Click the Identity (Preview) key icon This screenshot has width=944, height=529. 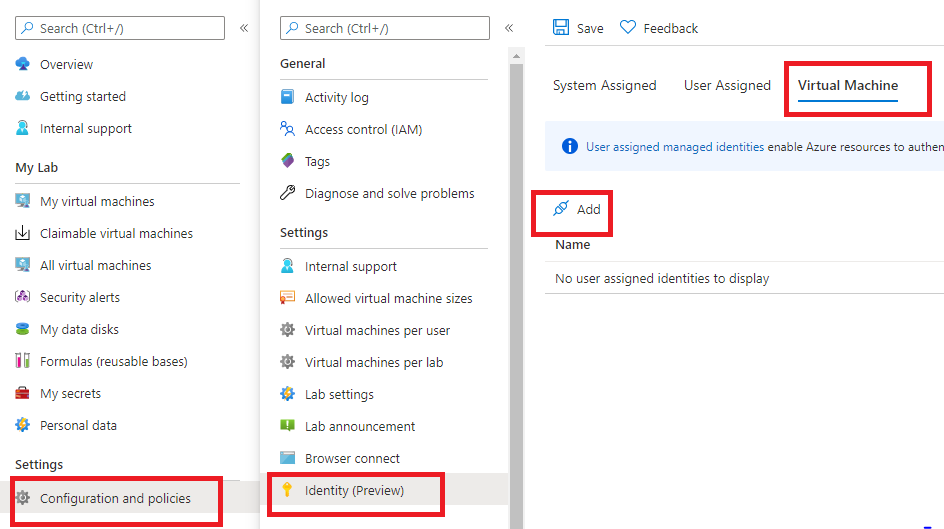[287, 490]
